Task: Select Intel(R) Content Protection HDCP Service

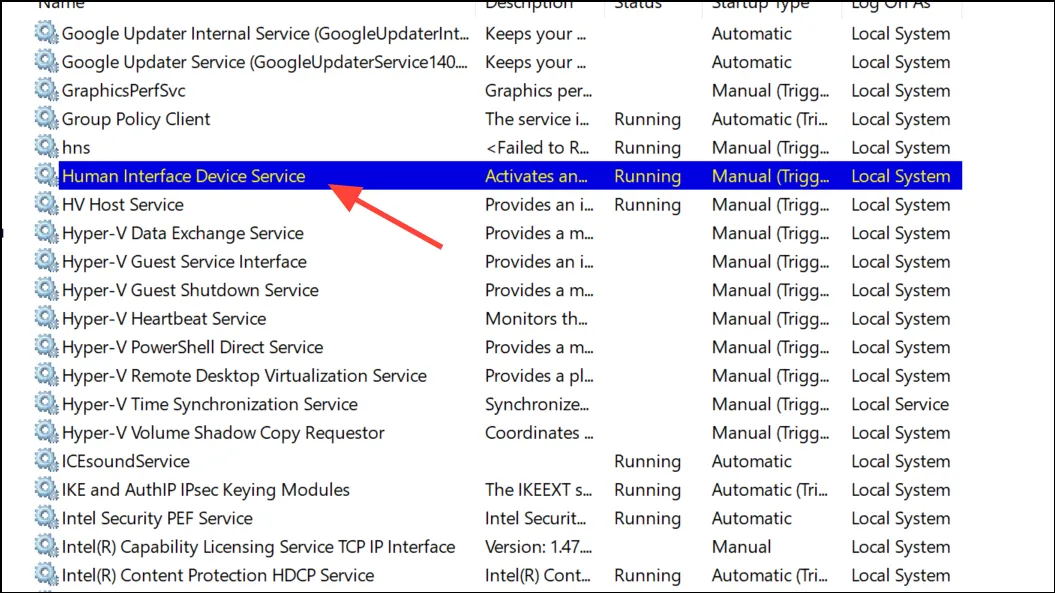Action: [218, 575]
